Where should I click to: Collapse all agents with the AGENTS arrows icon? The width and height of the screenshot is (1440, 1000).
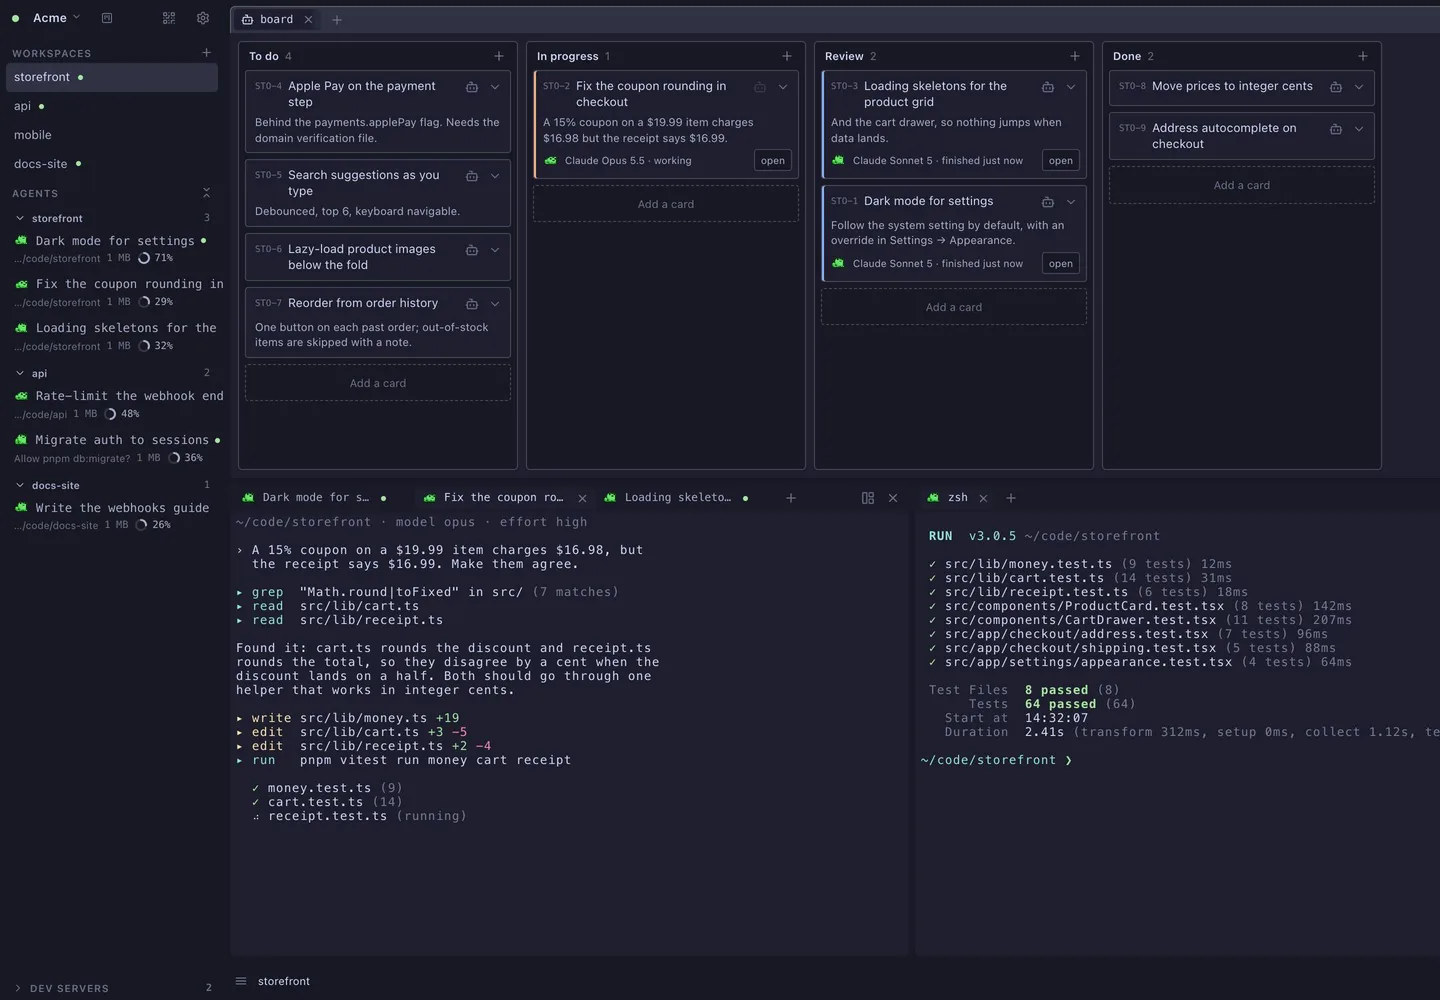pyautogui.click(x=206, y=193)
